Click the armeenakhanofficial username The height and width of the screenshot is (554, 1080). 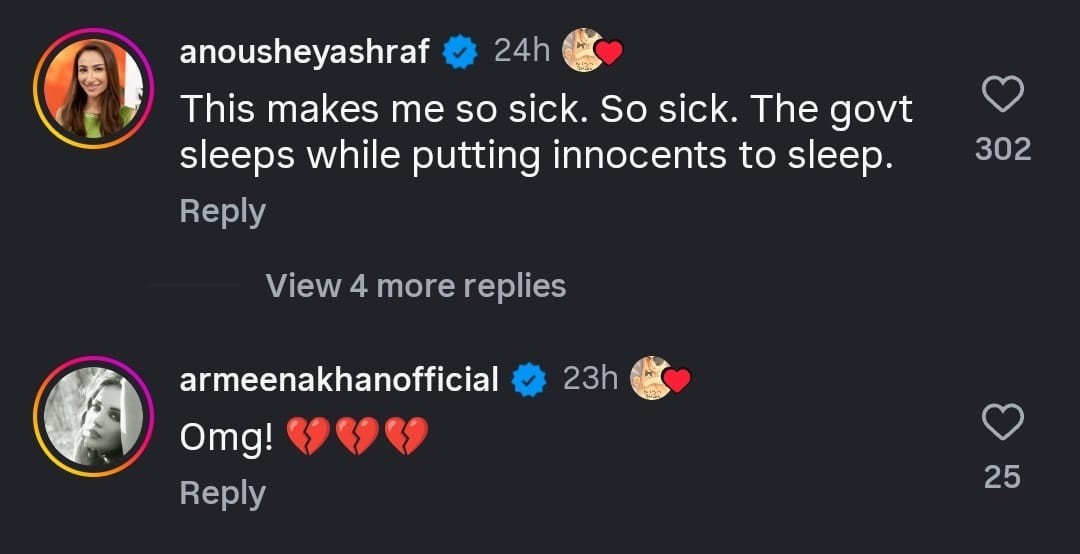coord(339,380)
